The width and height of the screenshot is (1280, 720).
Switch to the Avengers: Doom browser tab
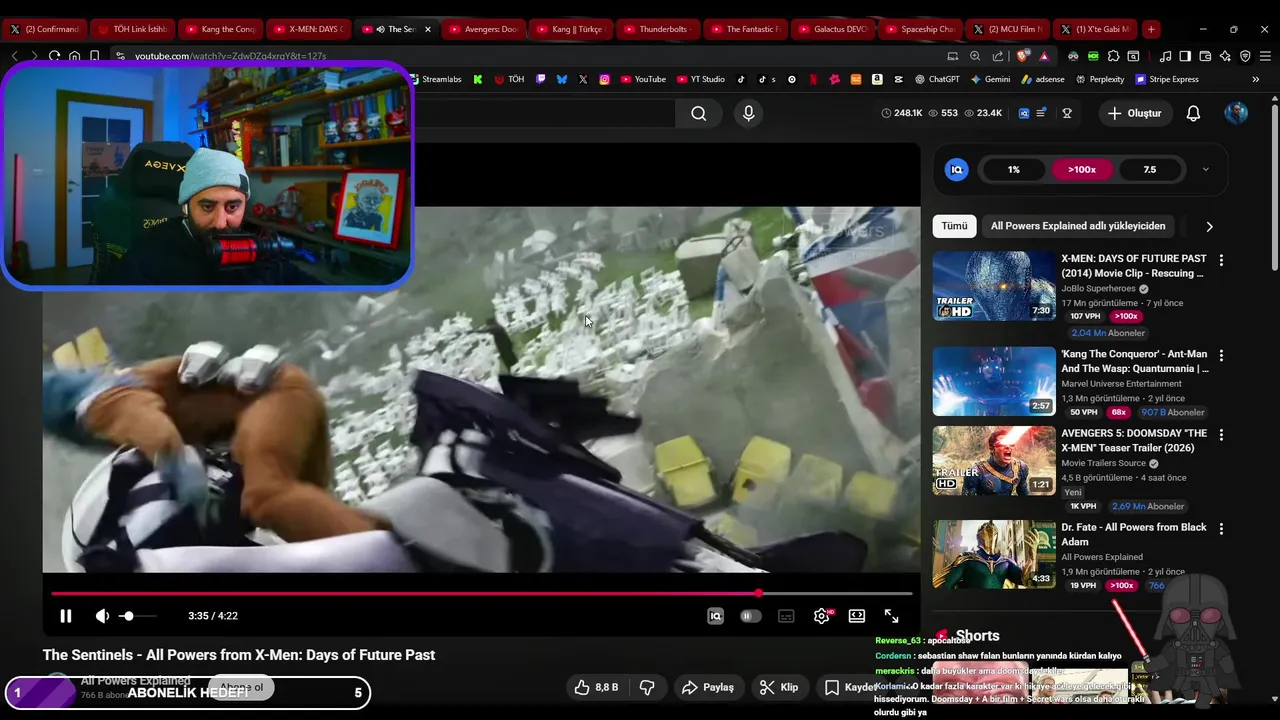tap(483, 29)
